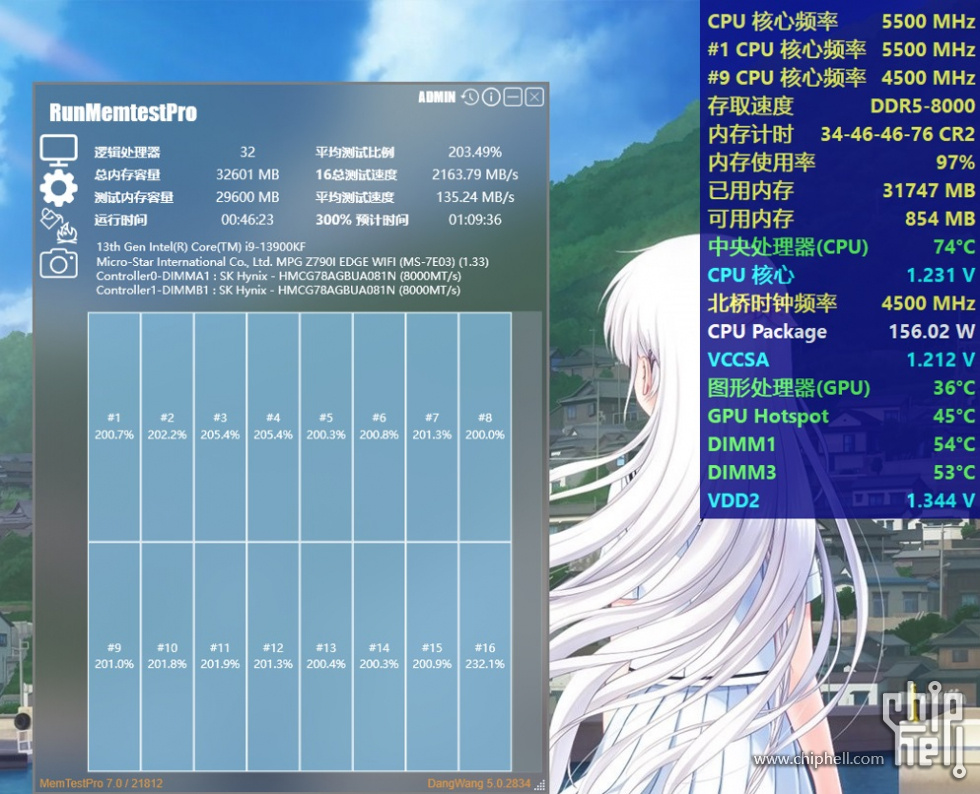Screen dimensions: 980x794
Task: Click the VCCSA 1.212 V reading
Action: click(841, 359)
